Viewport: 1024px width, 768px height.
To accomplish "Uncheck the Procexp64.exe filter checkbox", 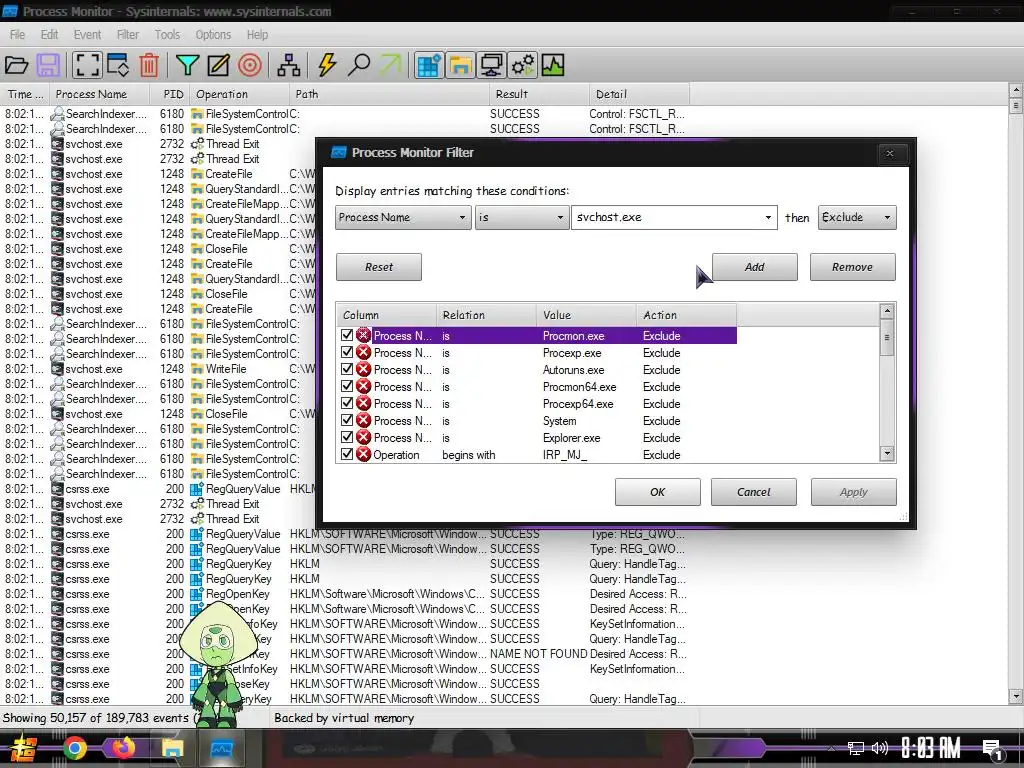I will coord(347,403).
